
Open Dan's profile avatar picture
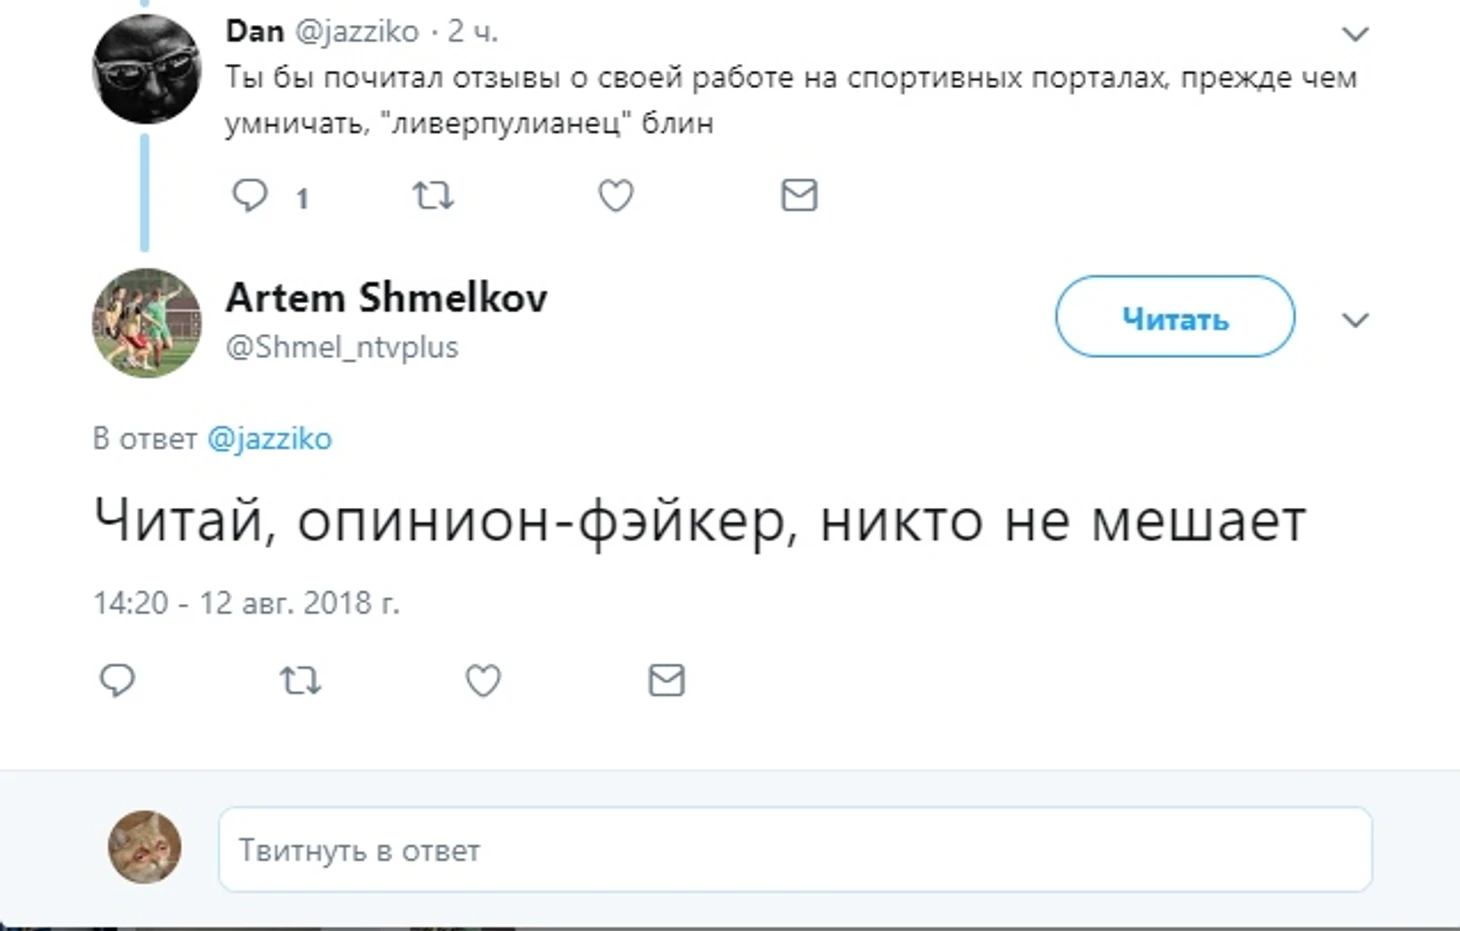click(x=146, y=69)
